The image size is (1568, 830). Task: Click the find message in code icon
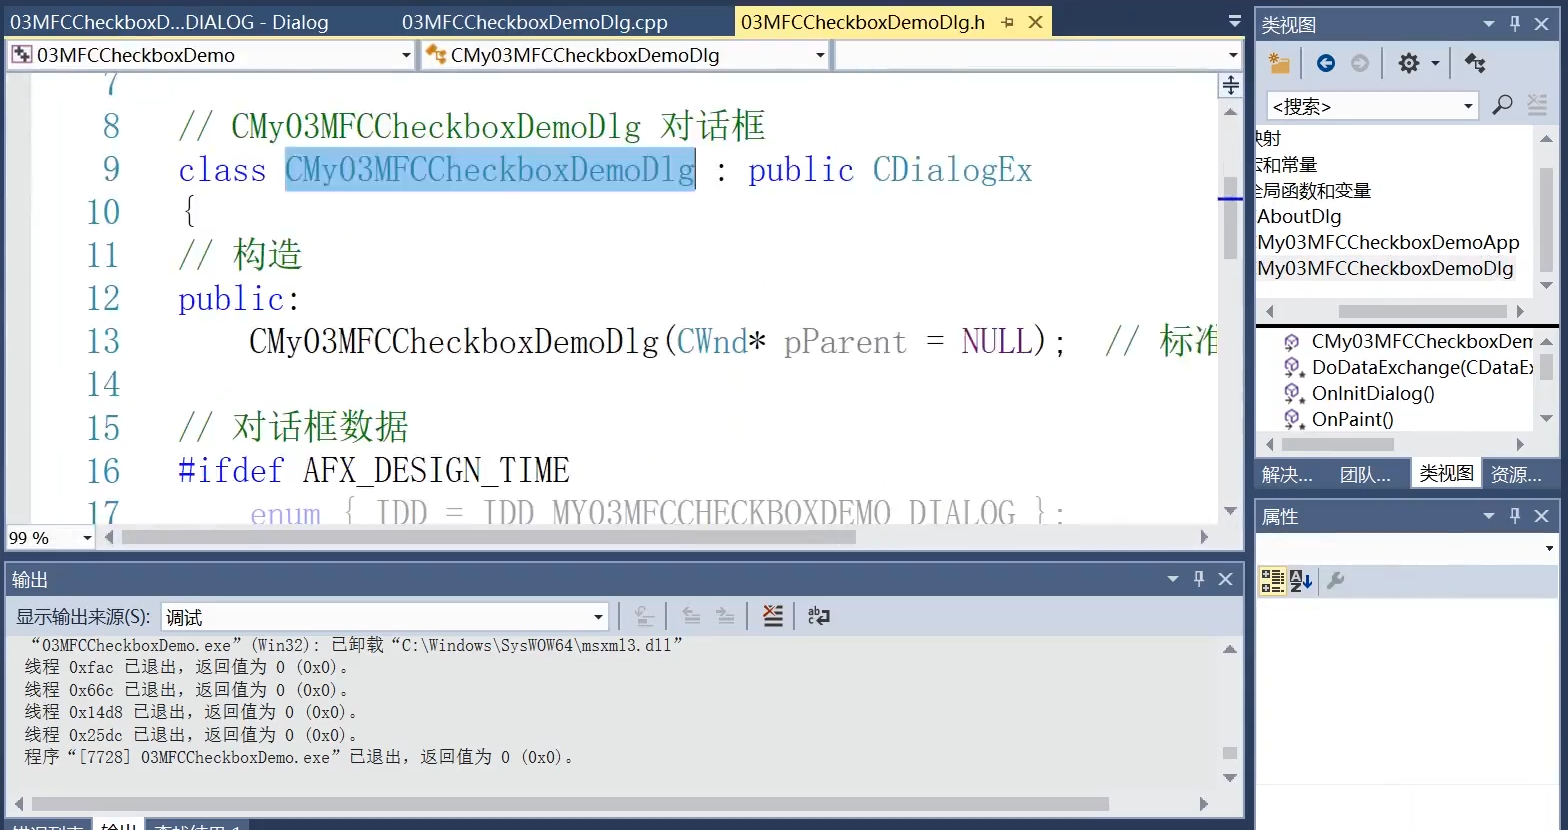(x=645, y=616)
